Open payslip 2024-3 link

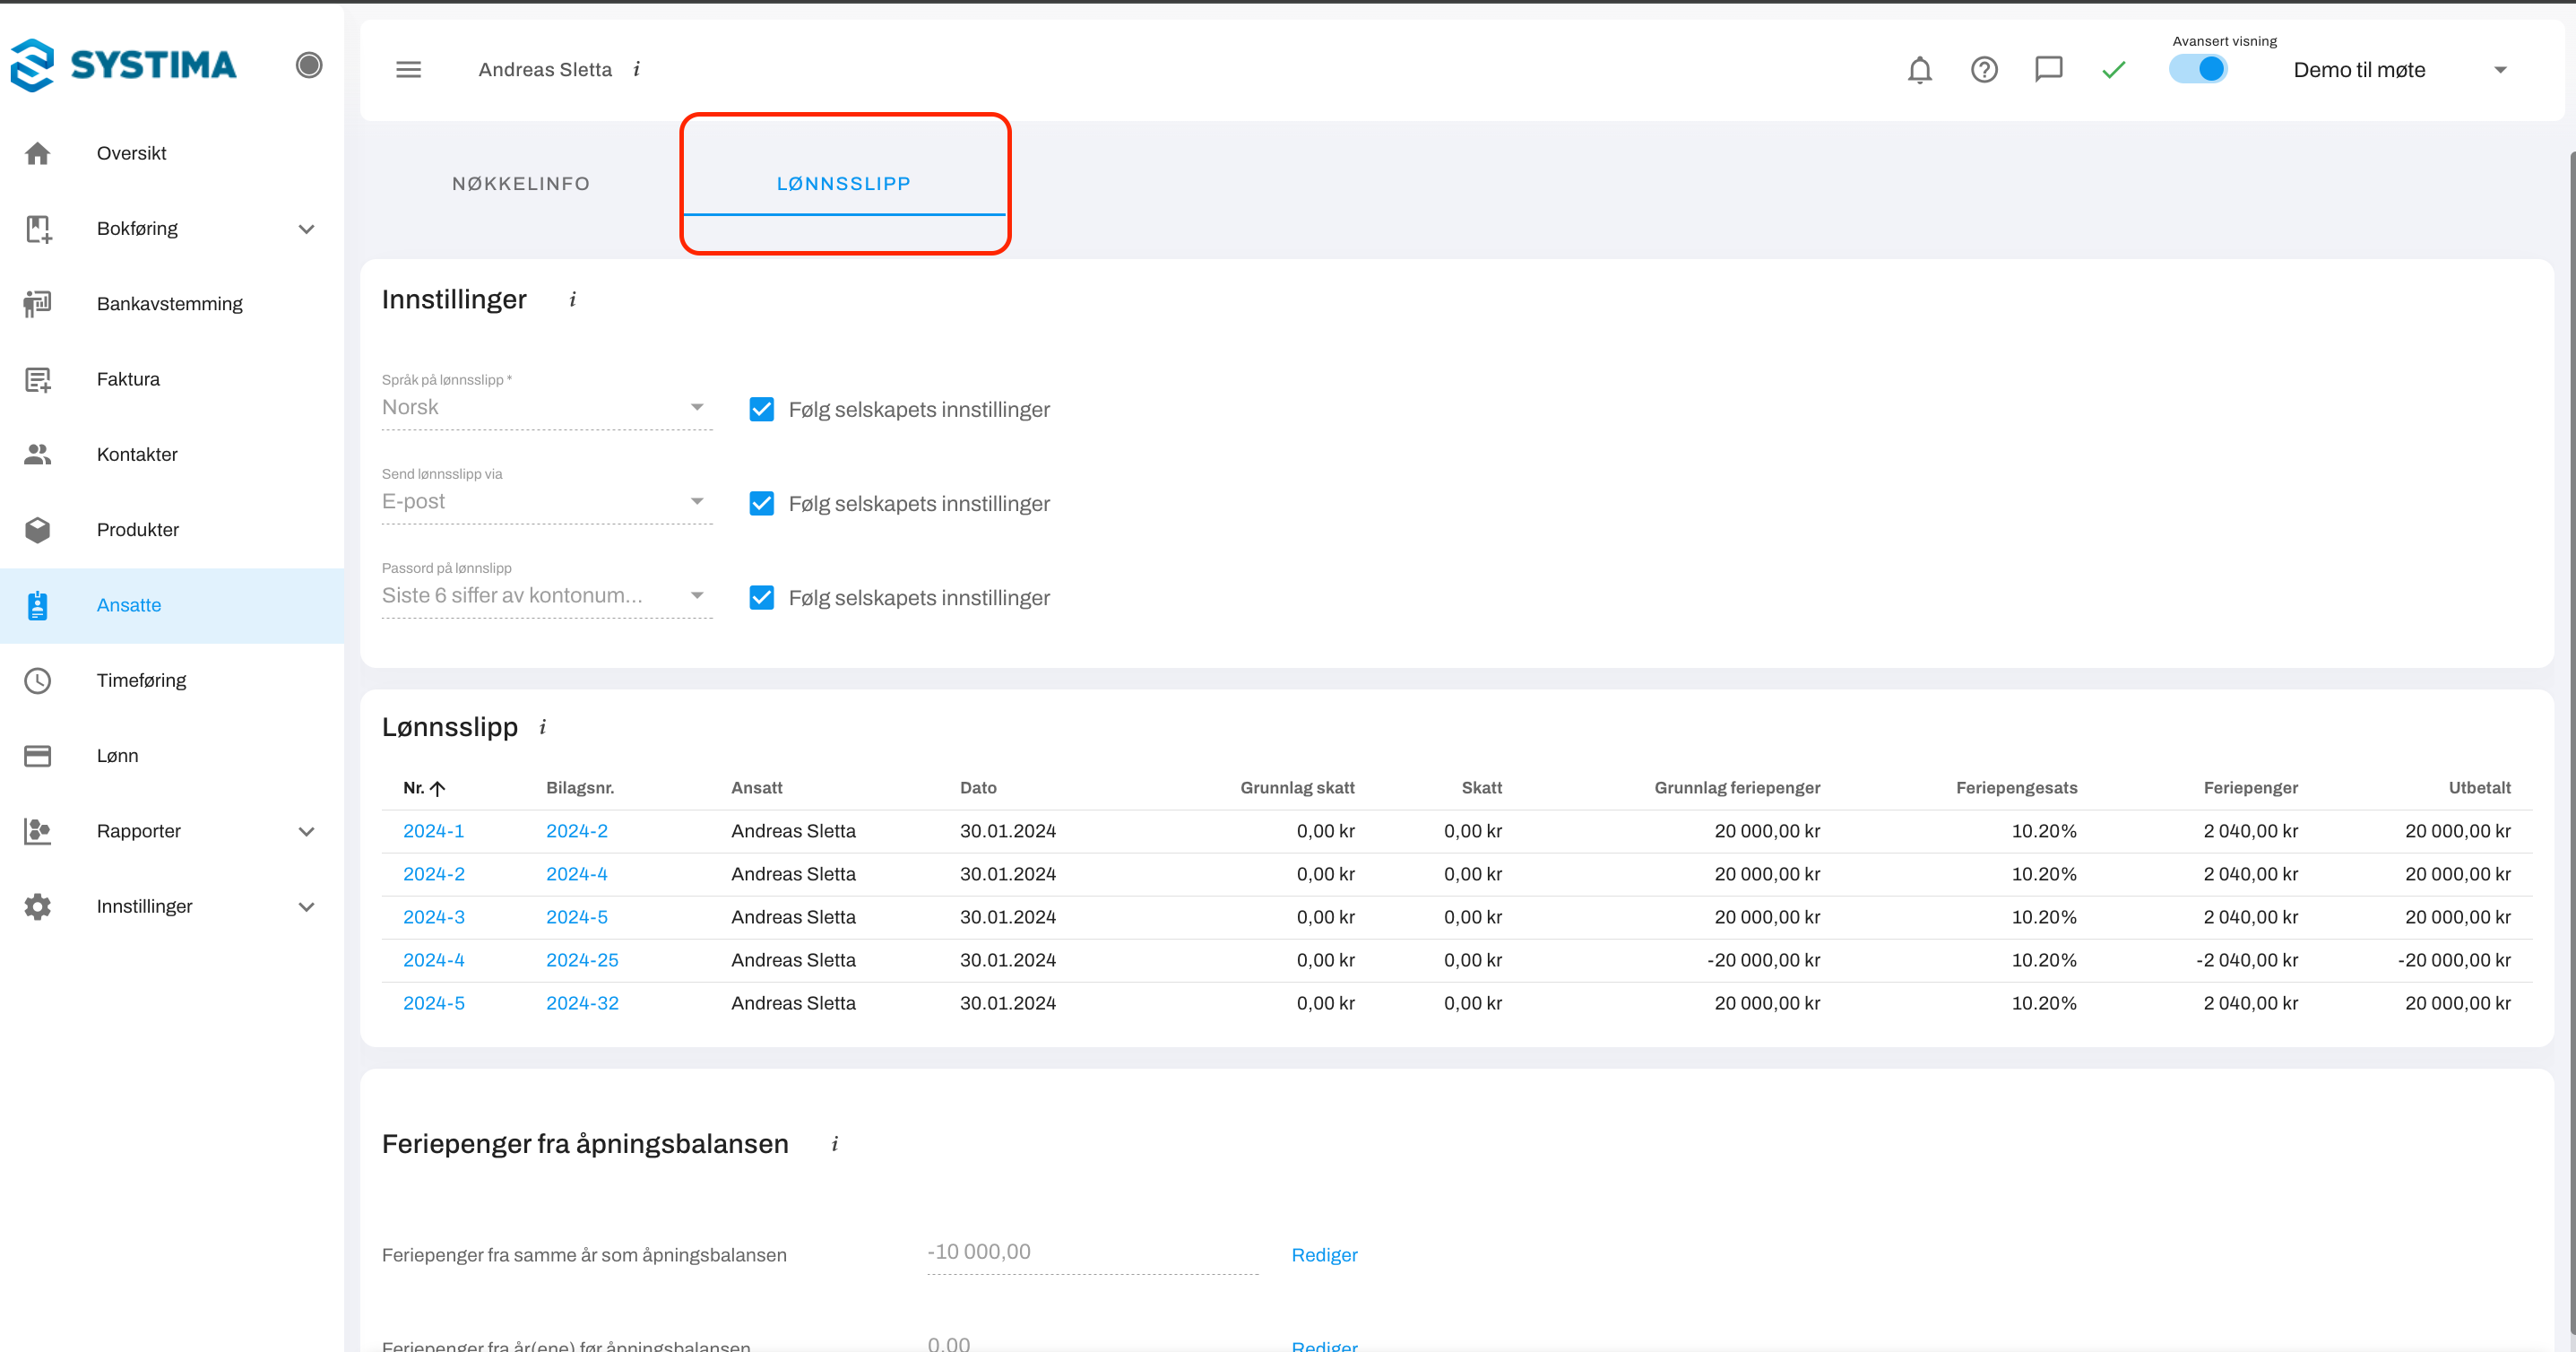pyautogui.click(x=433, y=917)
